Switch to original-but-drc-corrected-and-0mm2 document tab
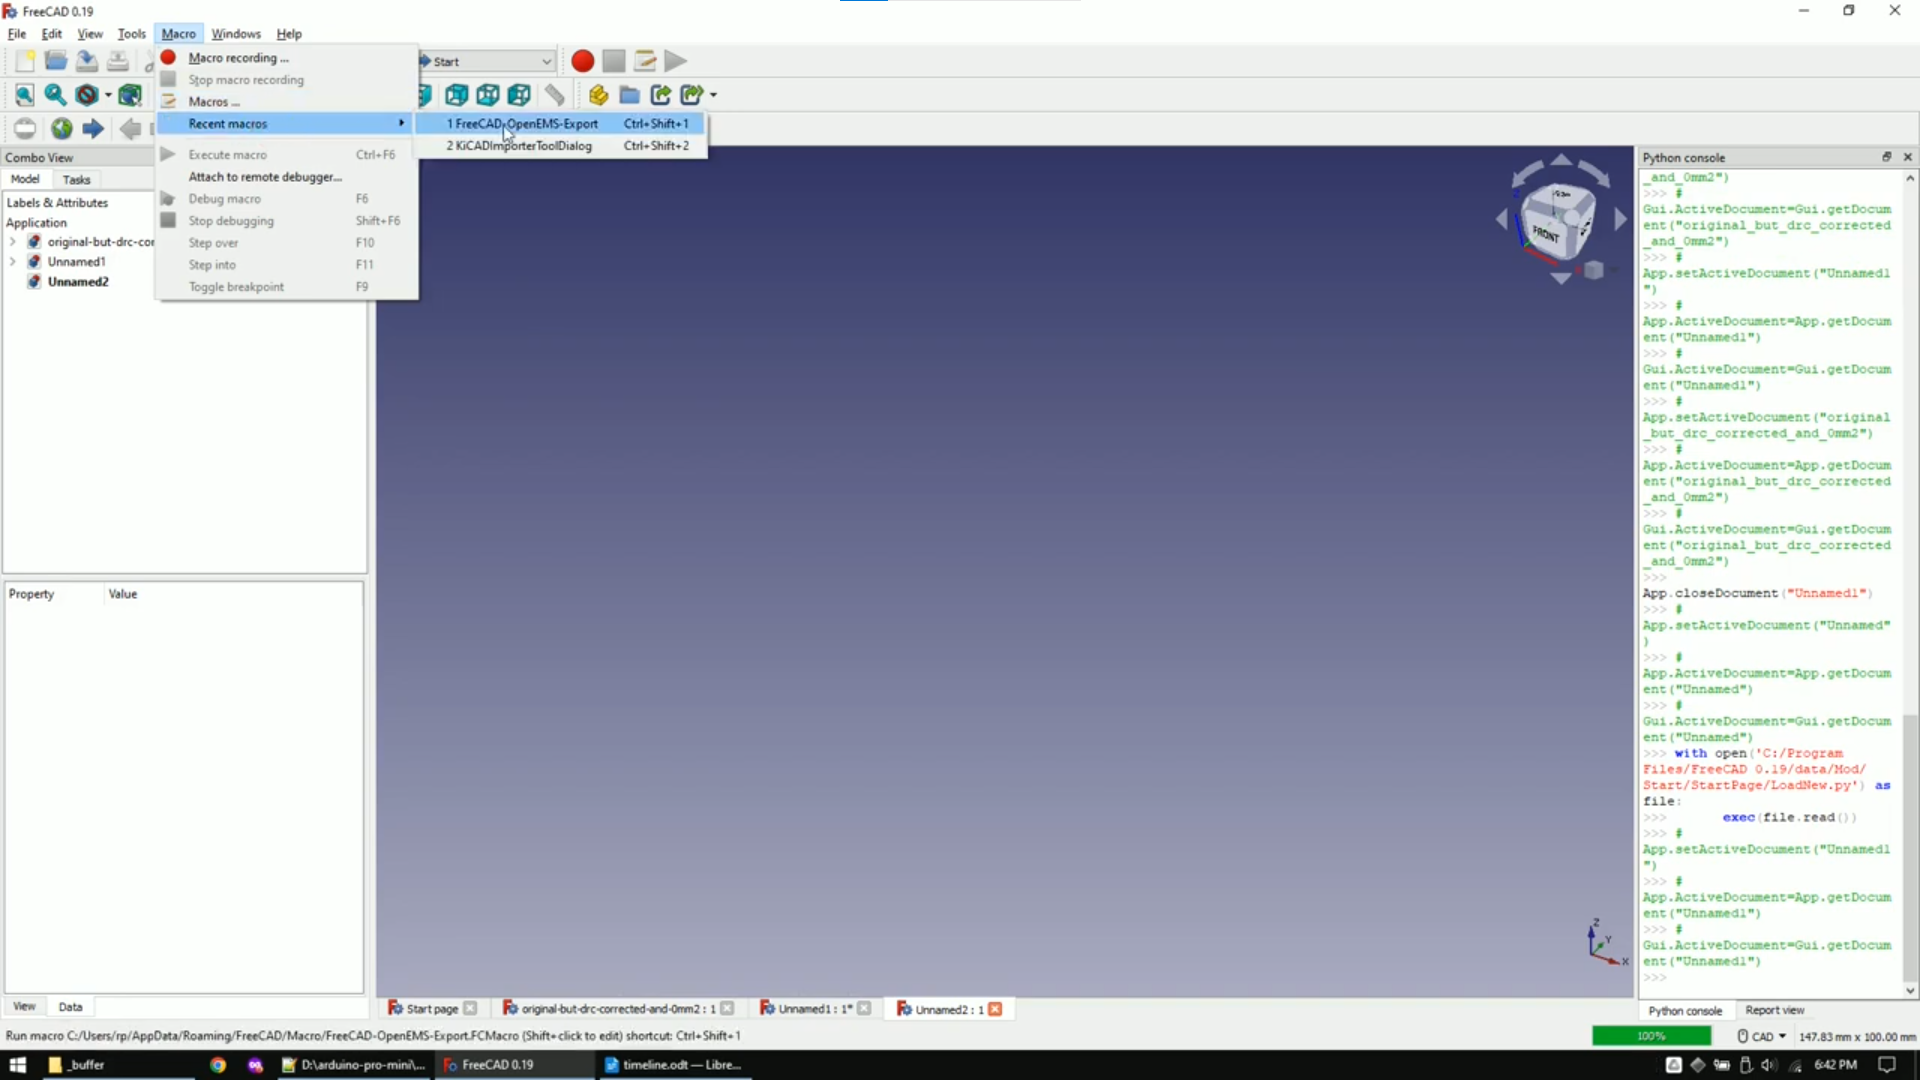This screenshot has width=1920, height=1080. pyautogui.click(x=617, y=1009)
